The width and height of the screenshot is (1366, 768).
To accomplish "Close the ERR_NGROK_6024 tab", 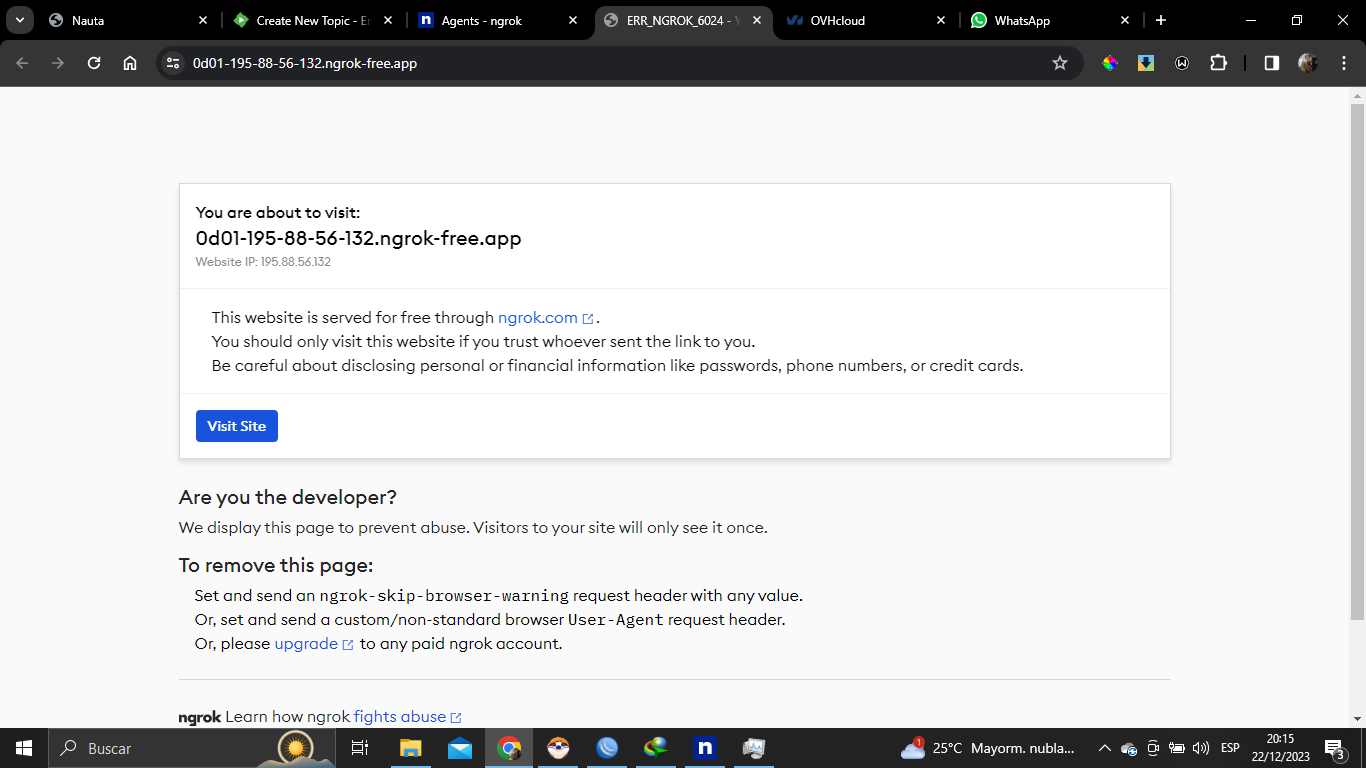I will (757, 20).
